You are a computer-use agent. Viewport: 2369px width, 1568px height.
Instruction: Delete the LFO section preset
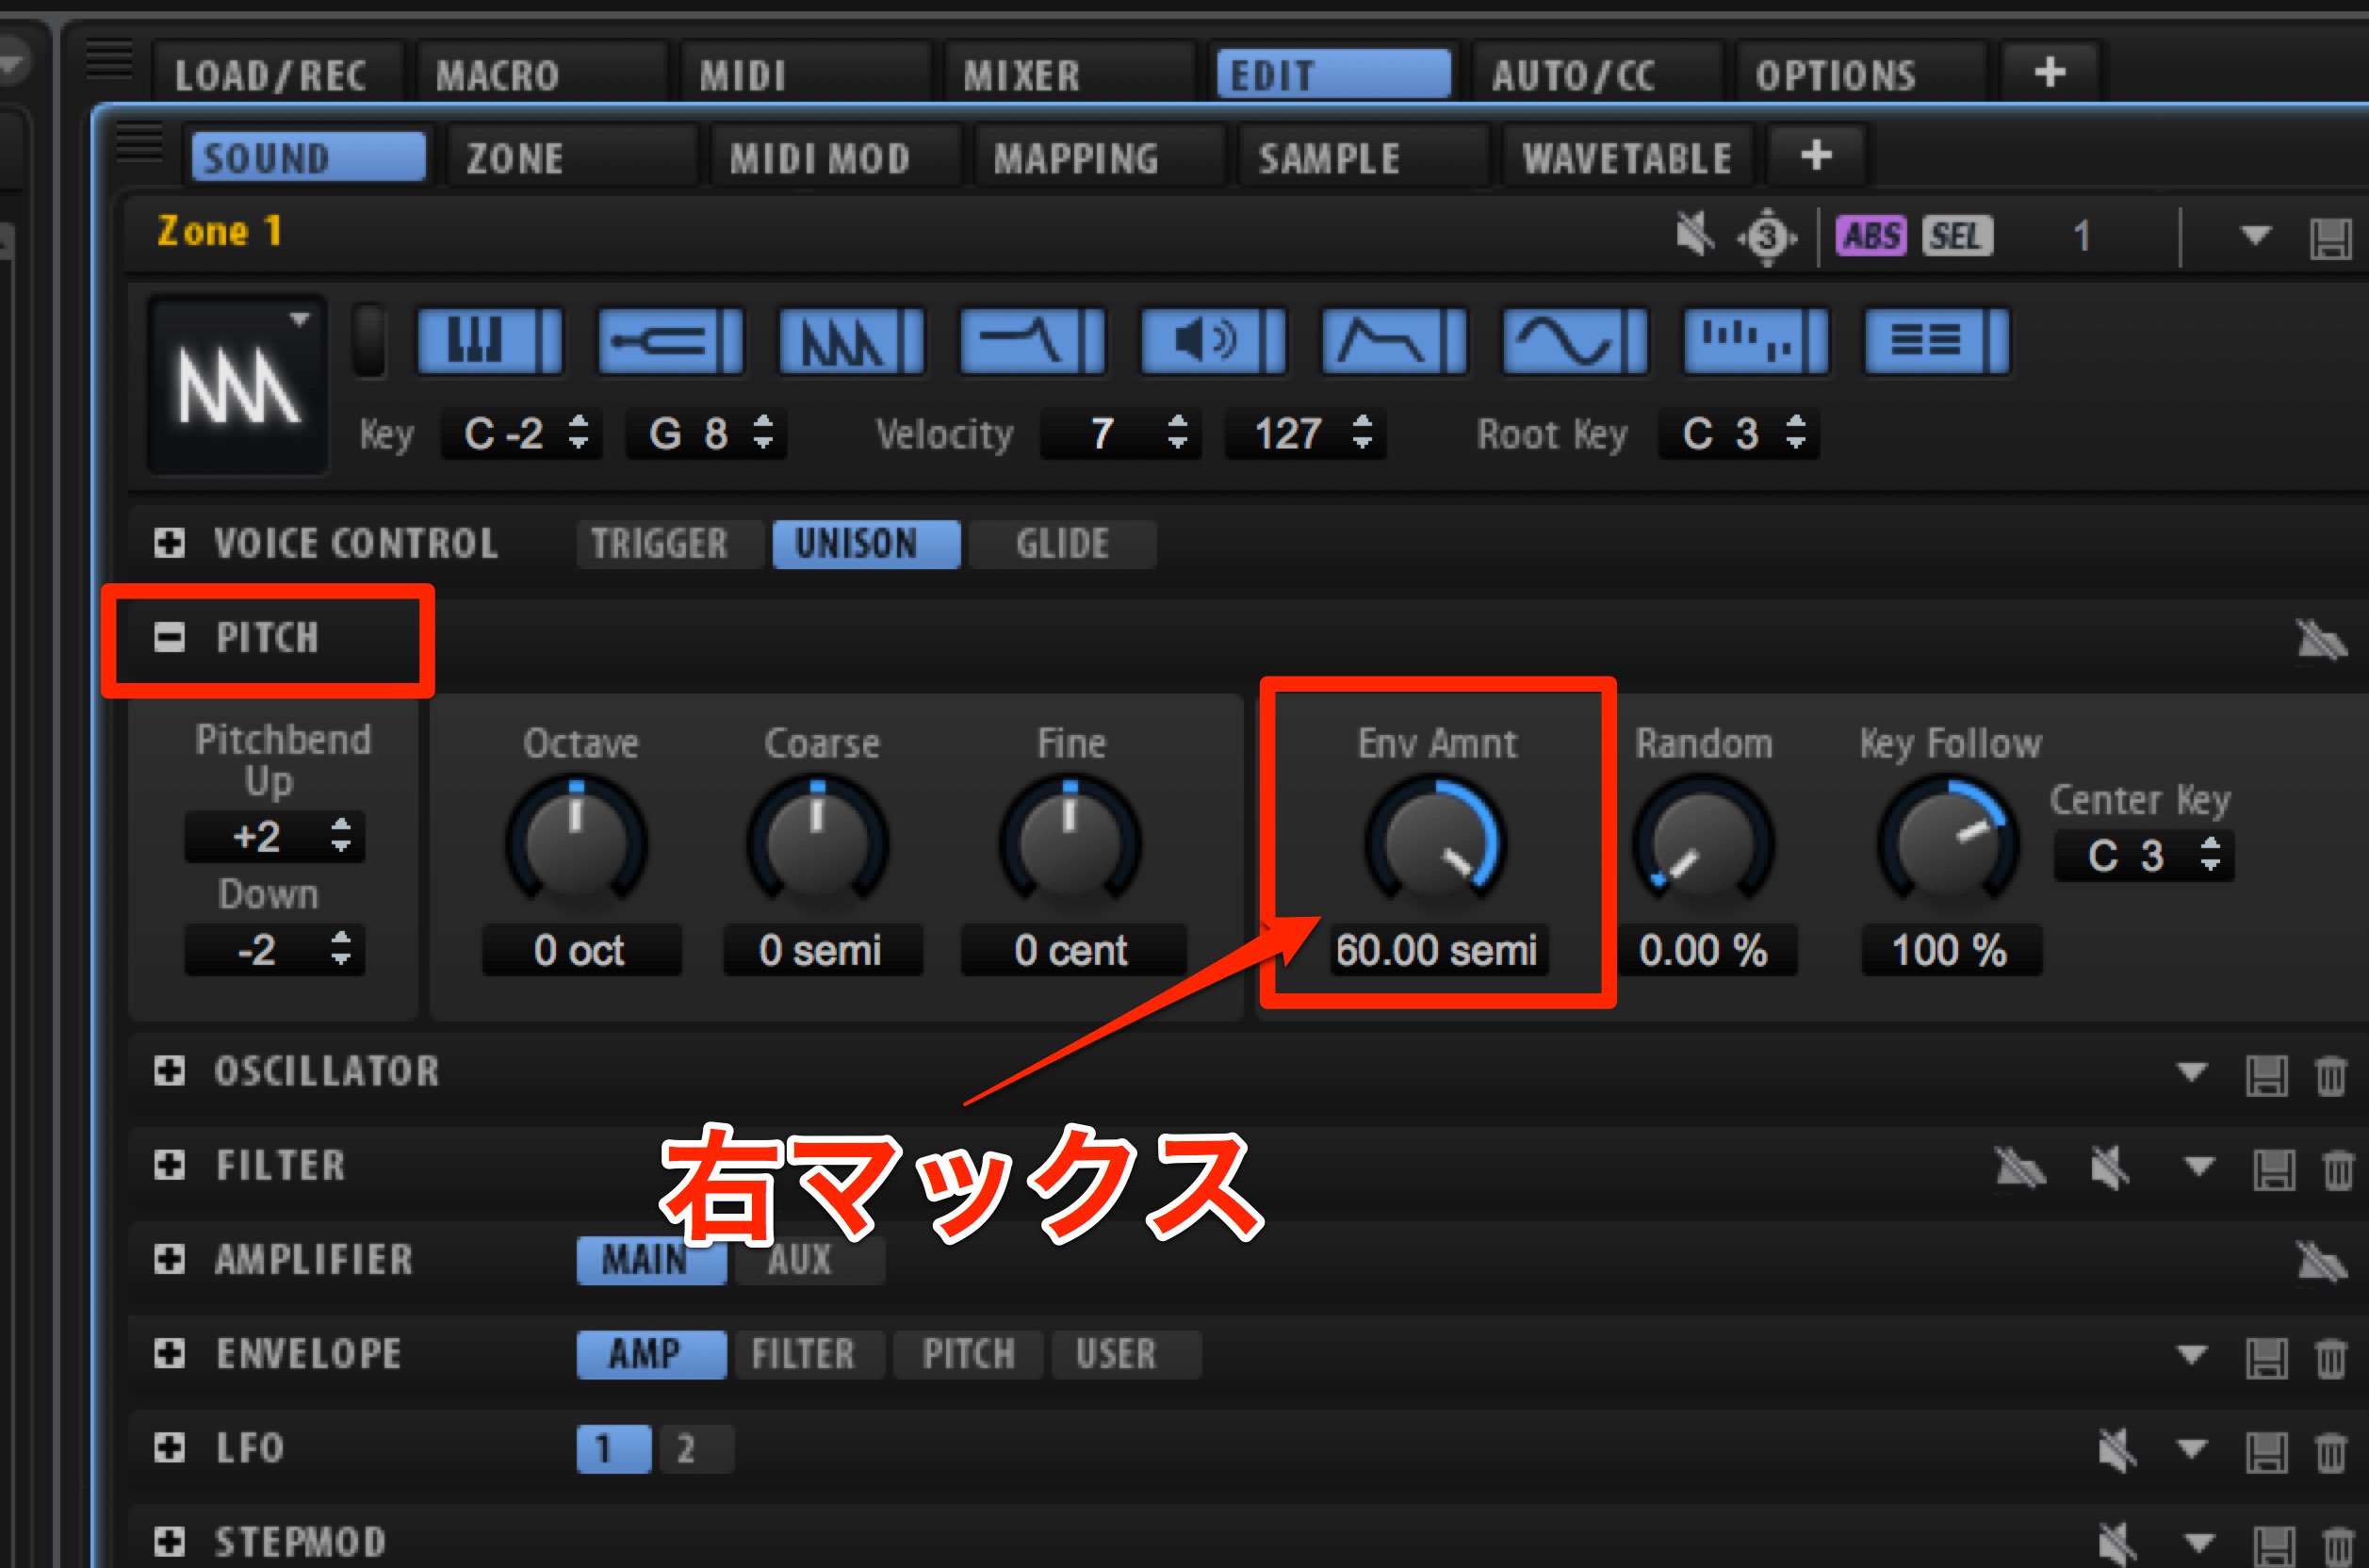pos(2331,1452)
